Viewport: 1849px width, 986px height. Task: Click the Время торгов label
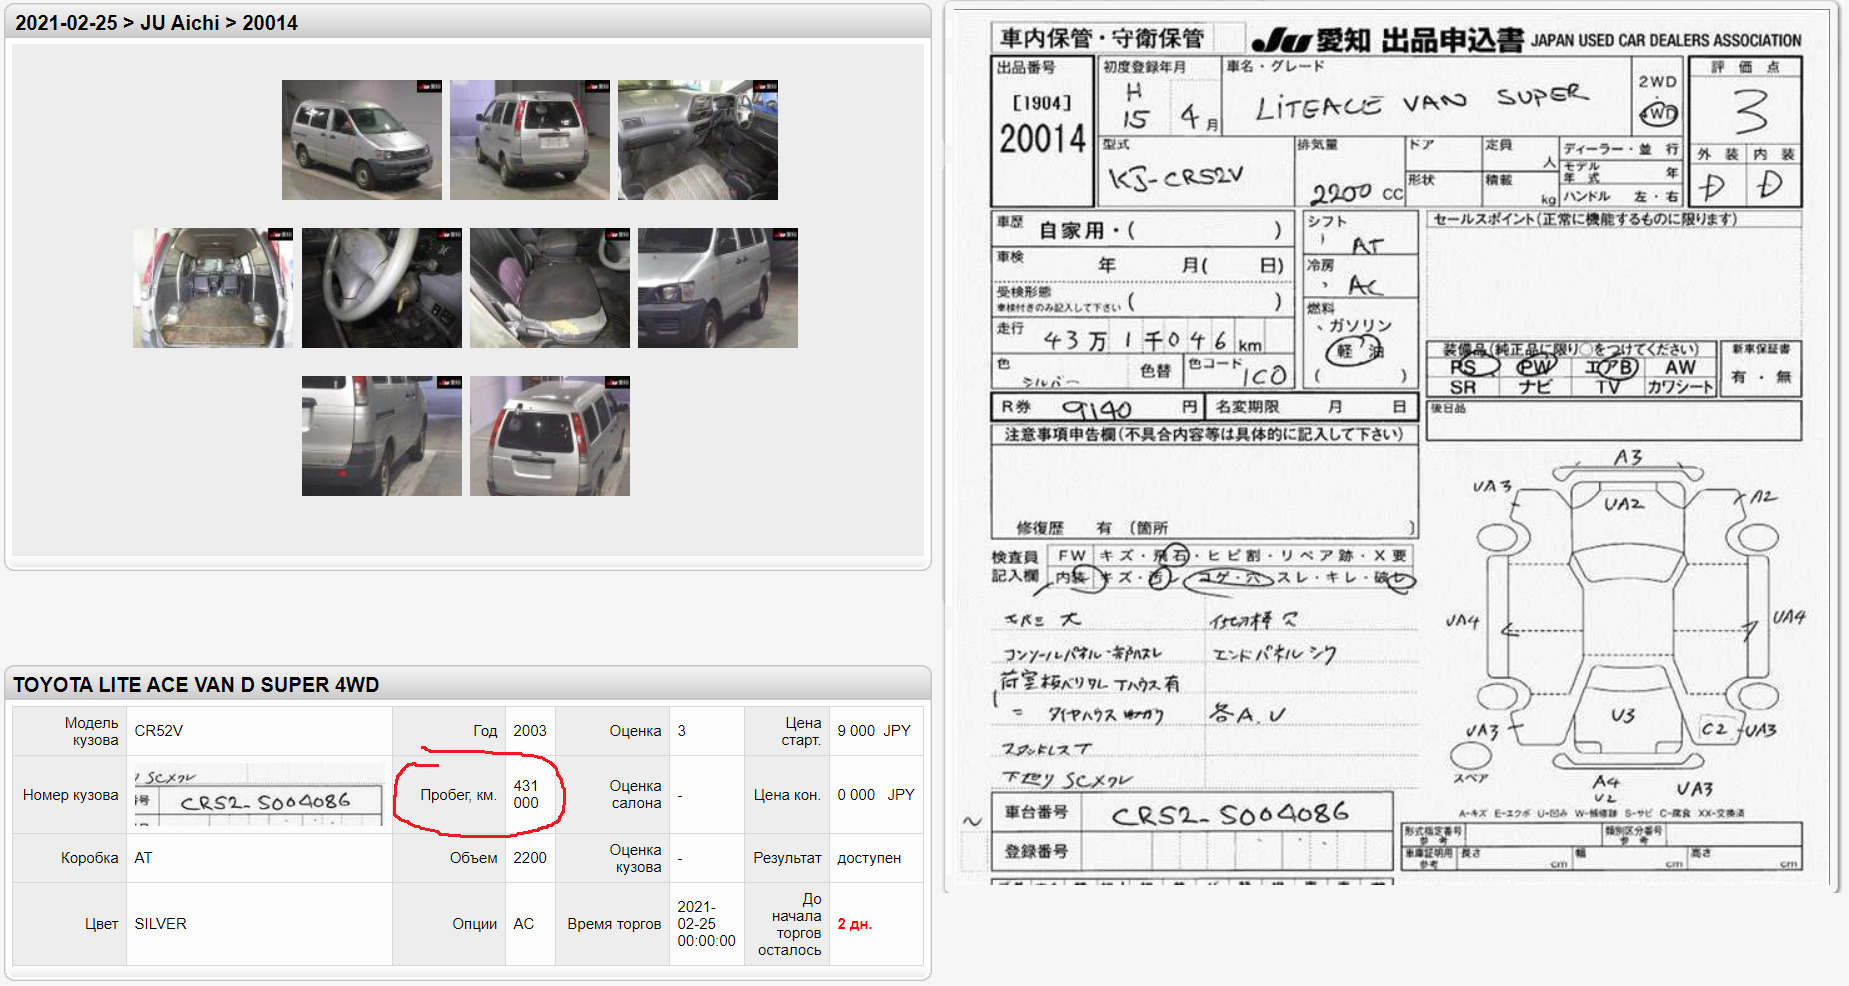(614, 924)
